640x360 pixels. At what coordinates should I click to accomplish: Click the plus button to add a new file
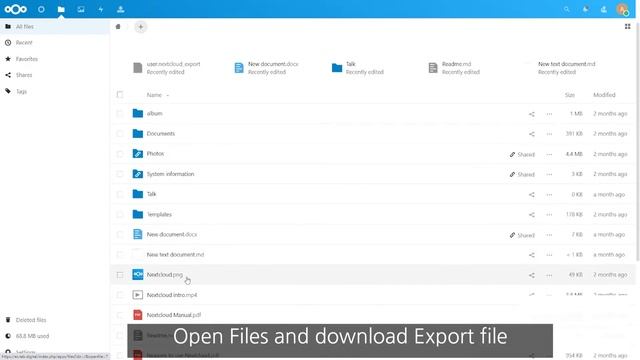pos(140,27)
